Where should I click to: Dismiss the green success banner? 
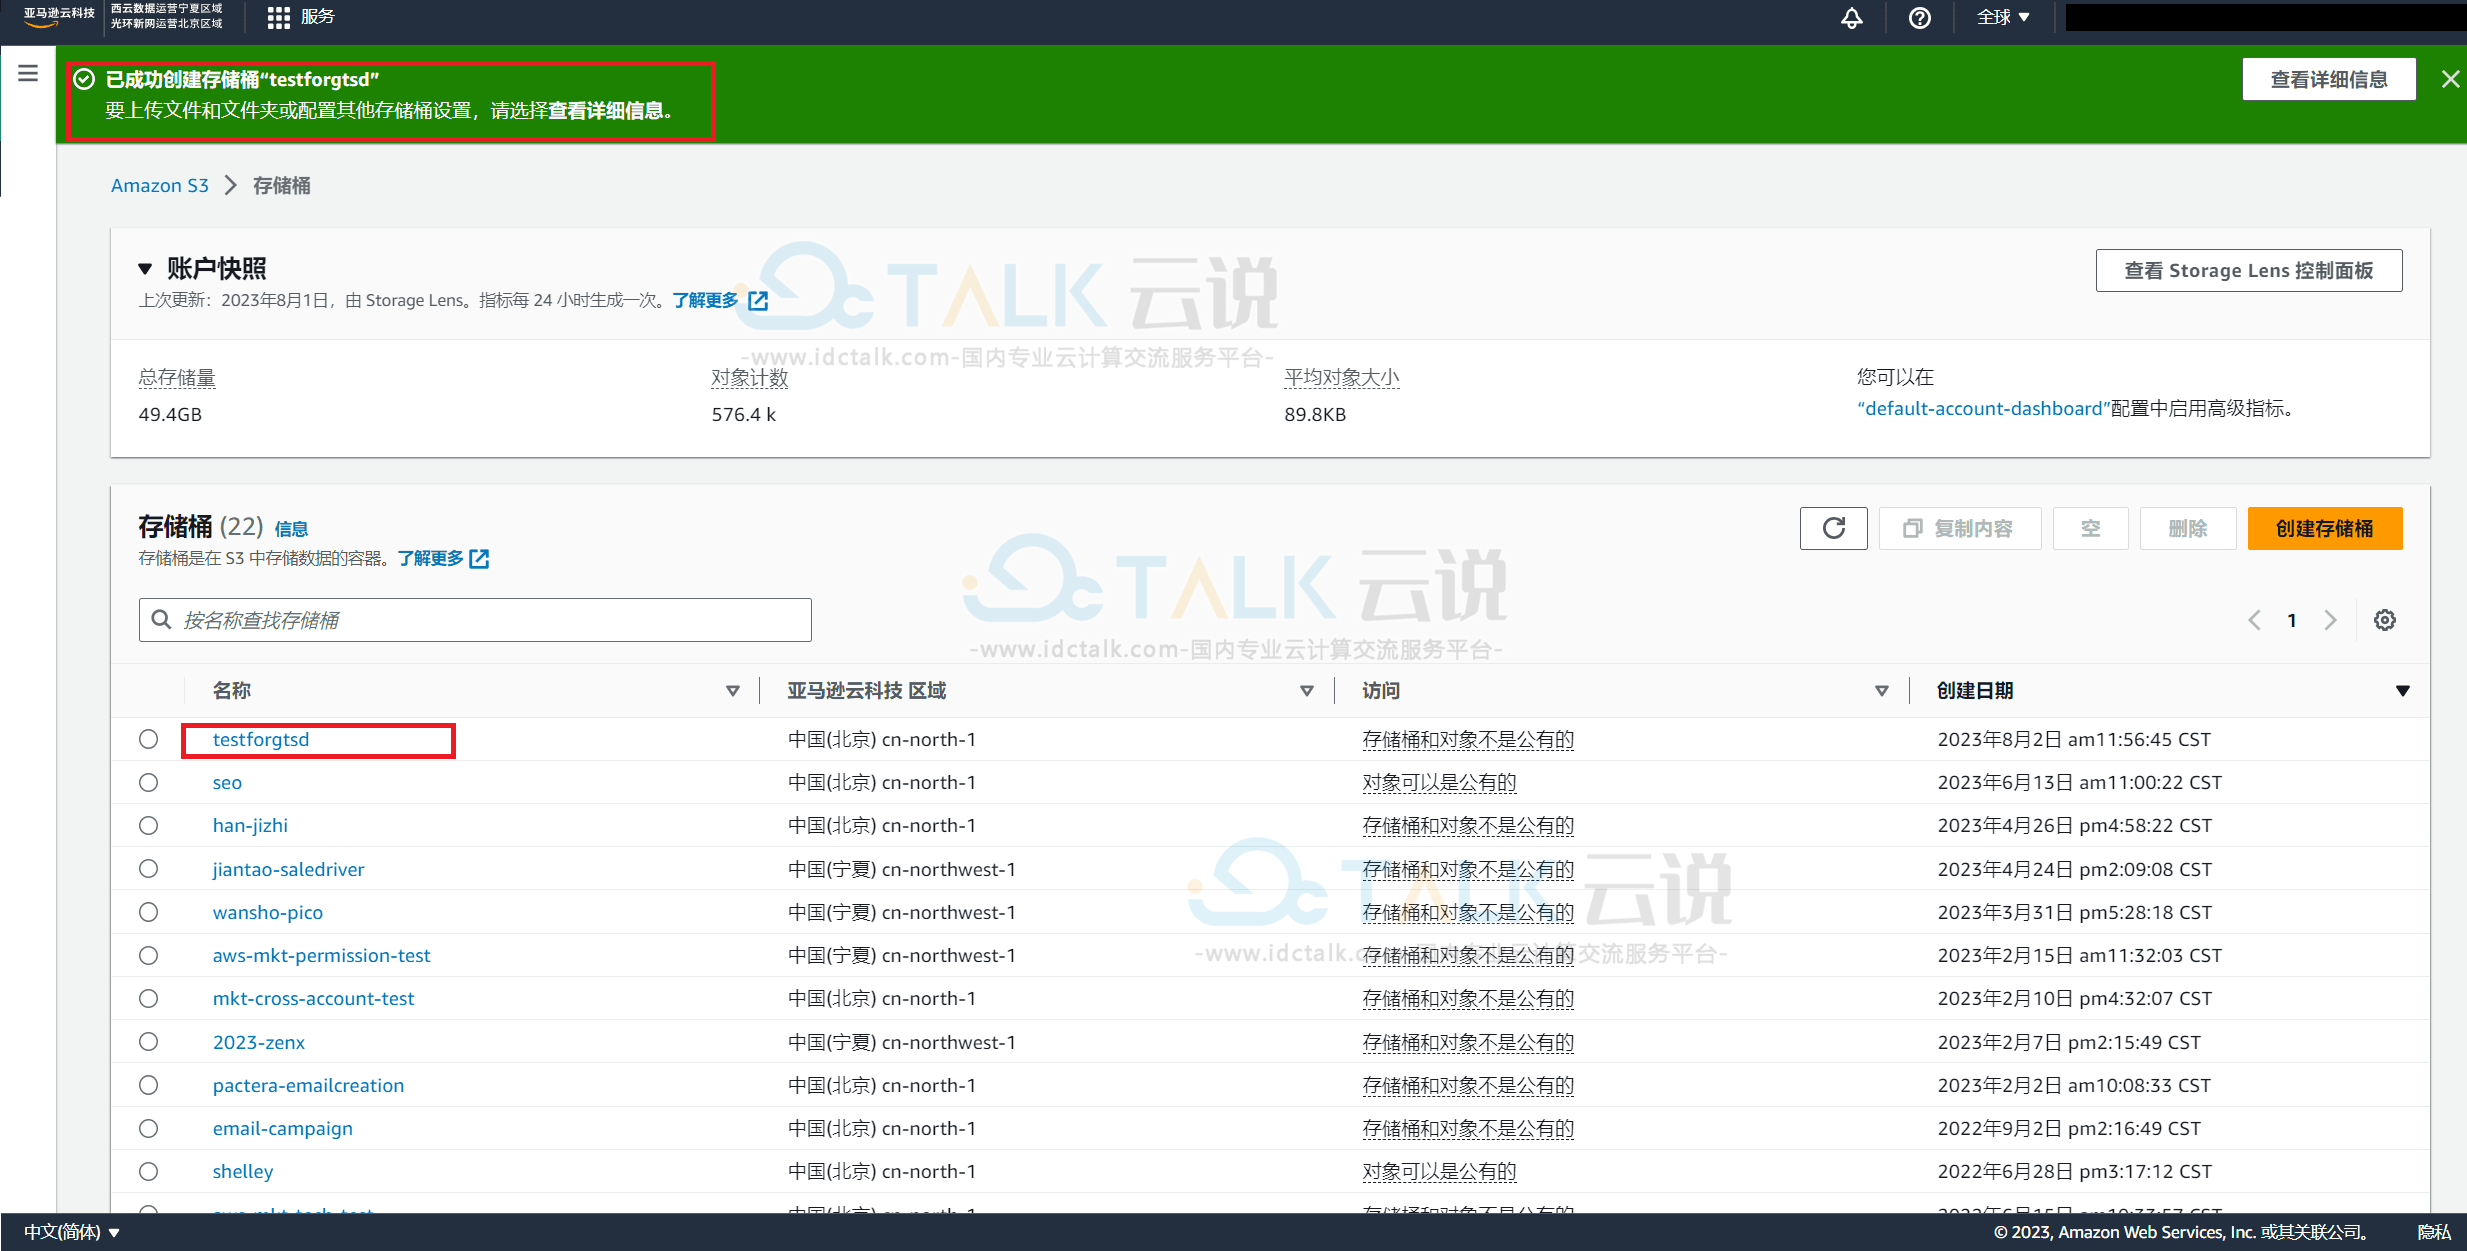(x=2450, y=79)
